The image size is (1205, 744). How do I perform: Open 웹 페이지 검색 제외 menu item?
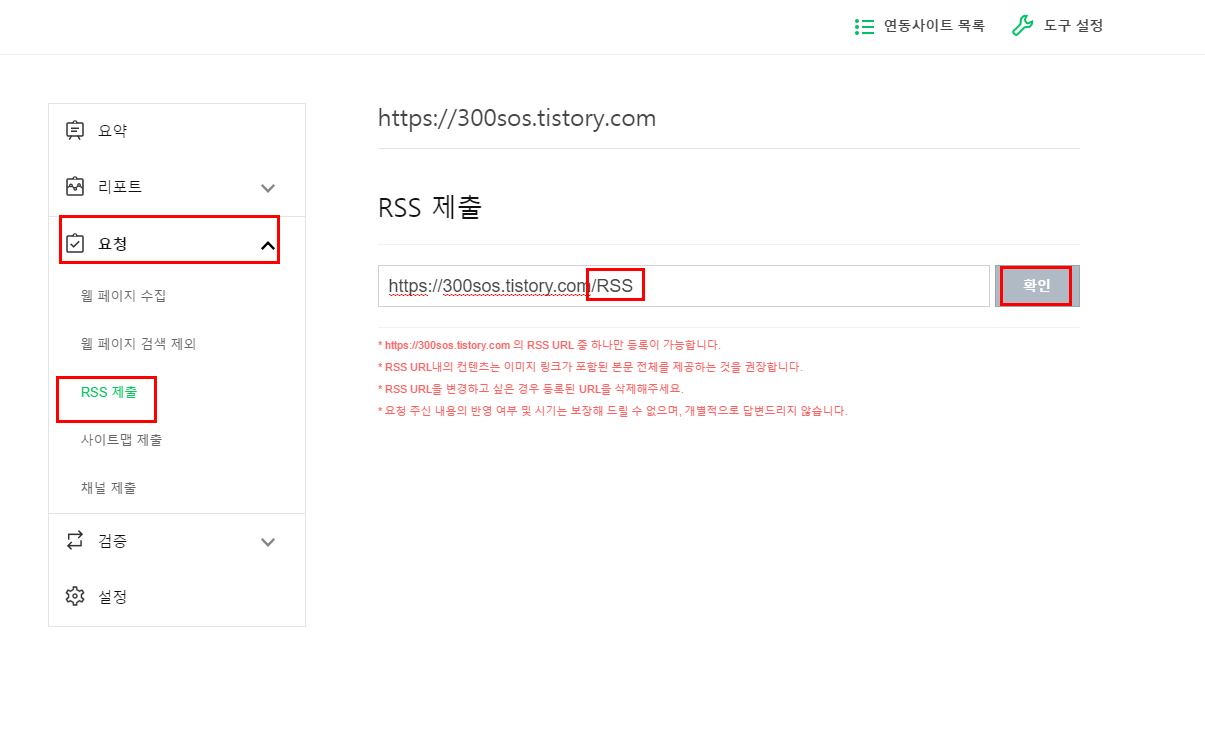pyautogui.click(x=138, y=343)
